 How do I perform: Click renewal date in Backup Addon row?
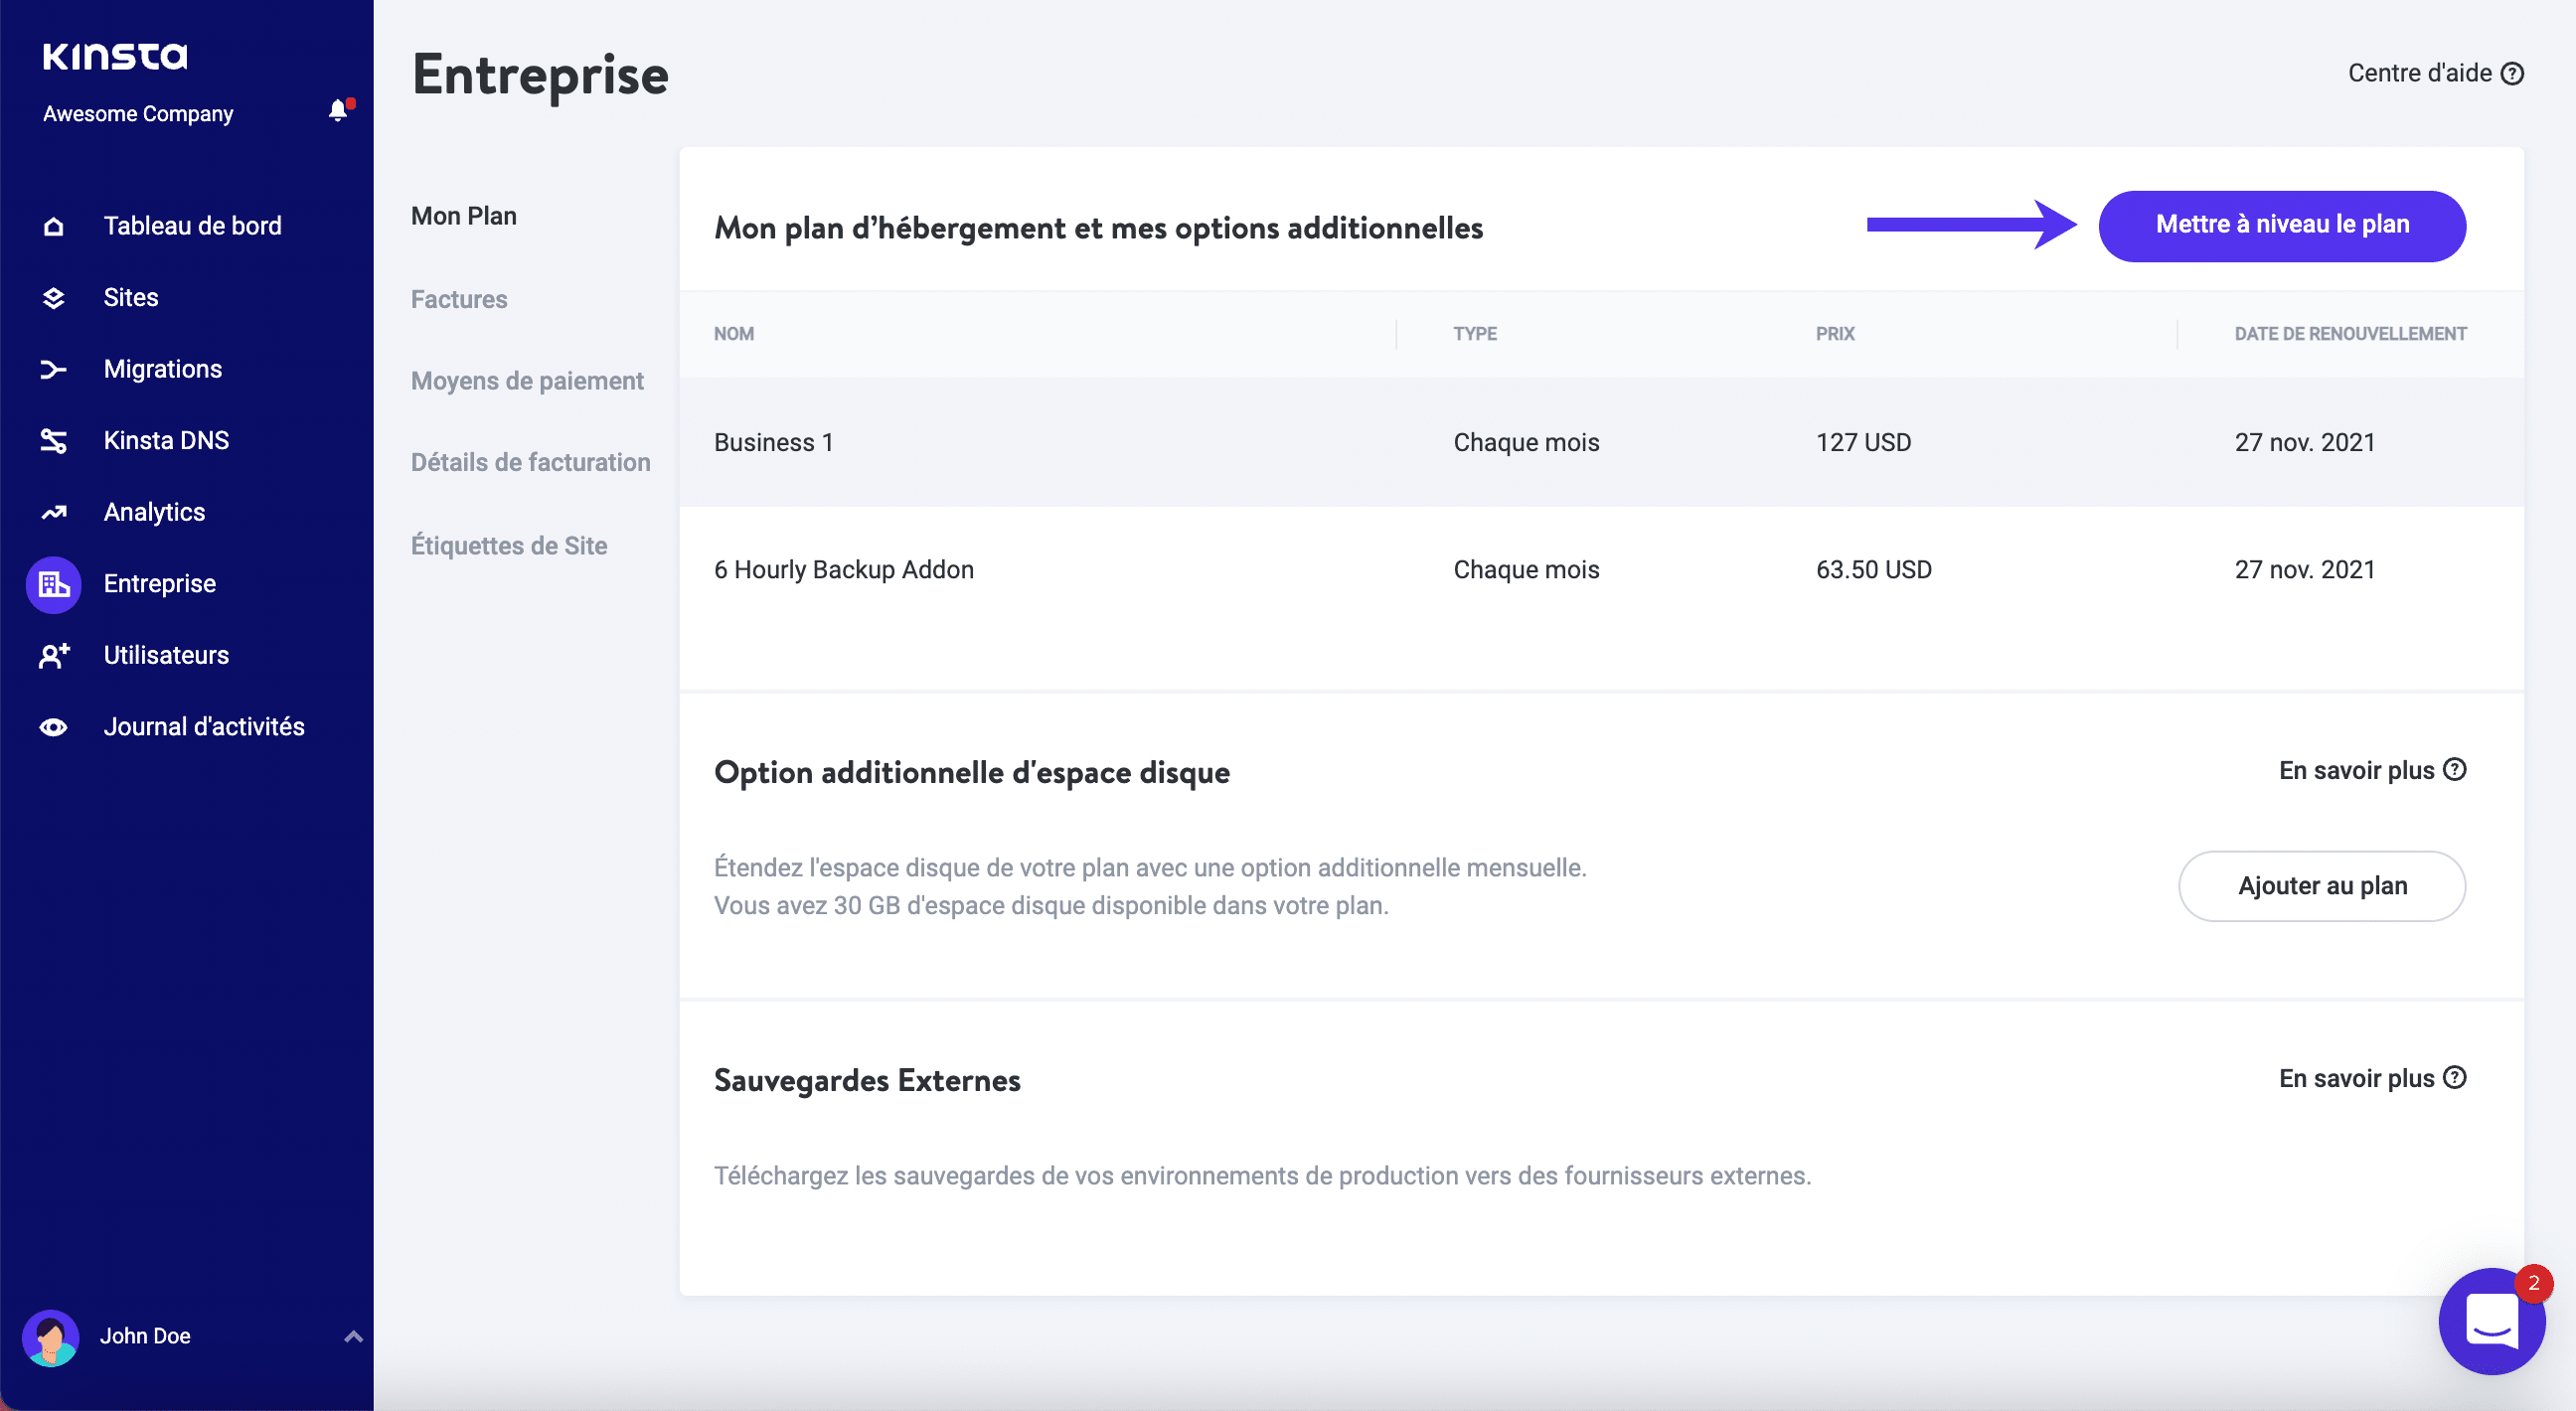[x=2304, y=570]
